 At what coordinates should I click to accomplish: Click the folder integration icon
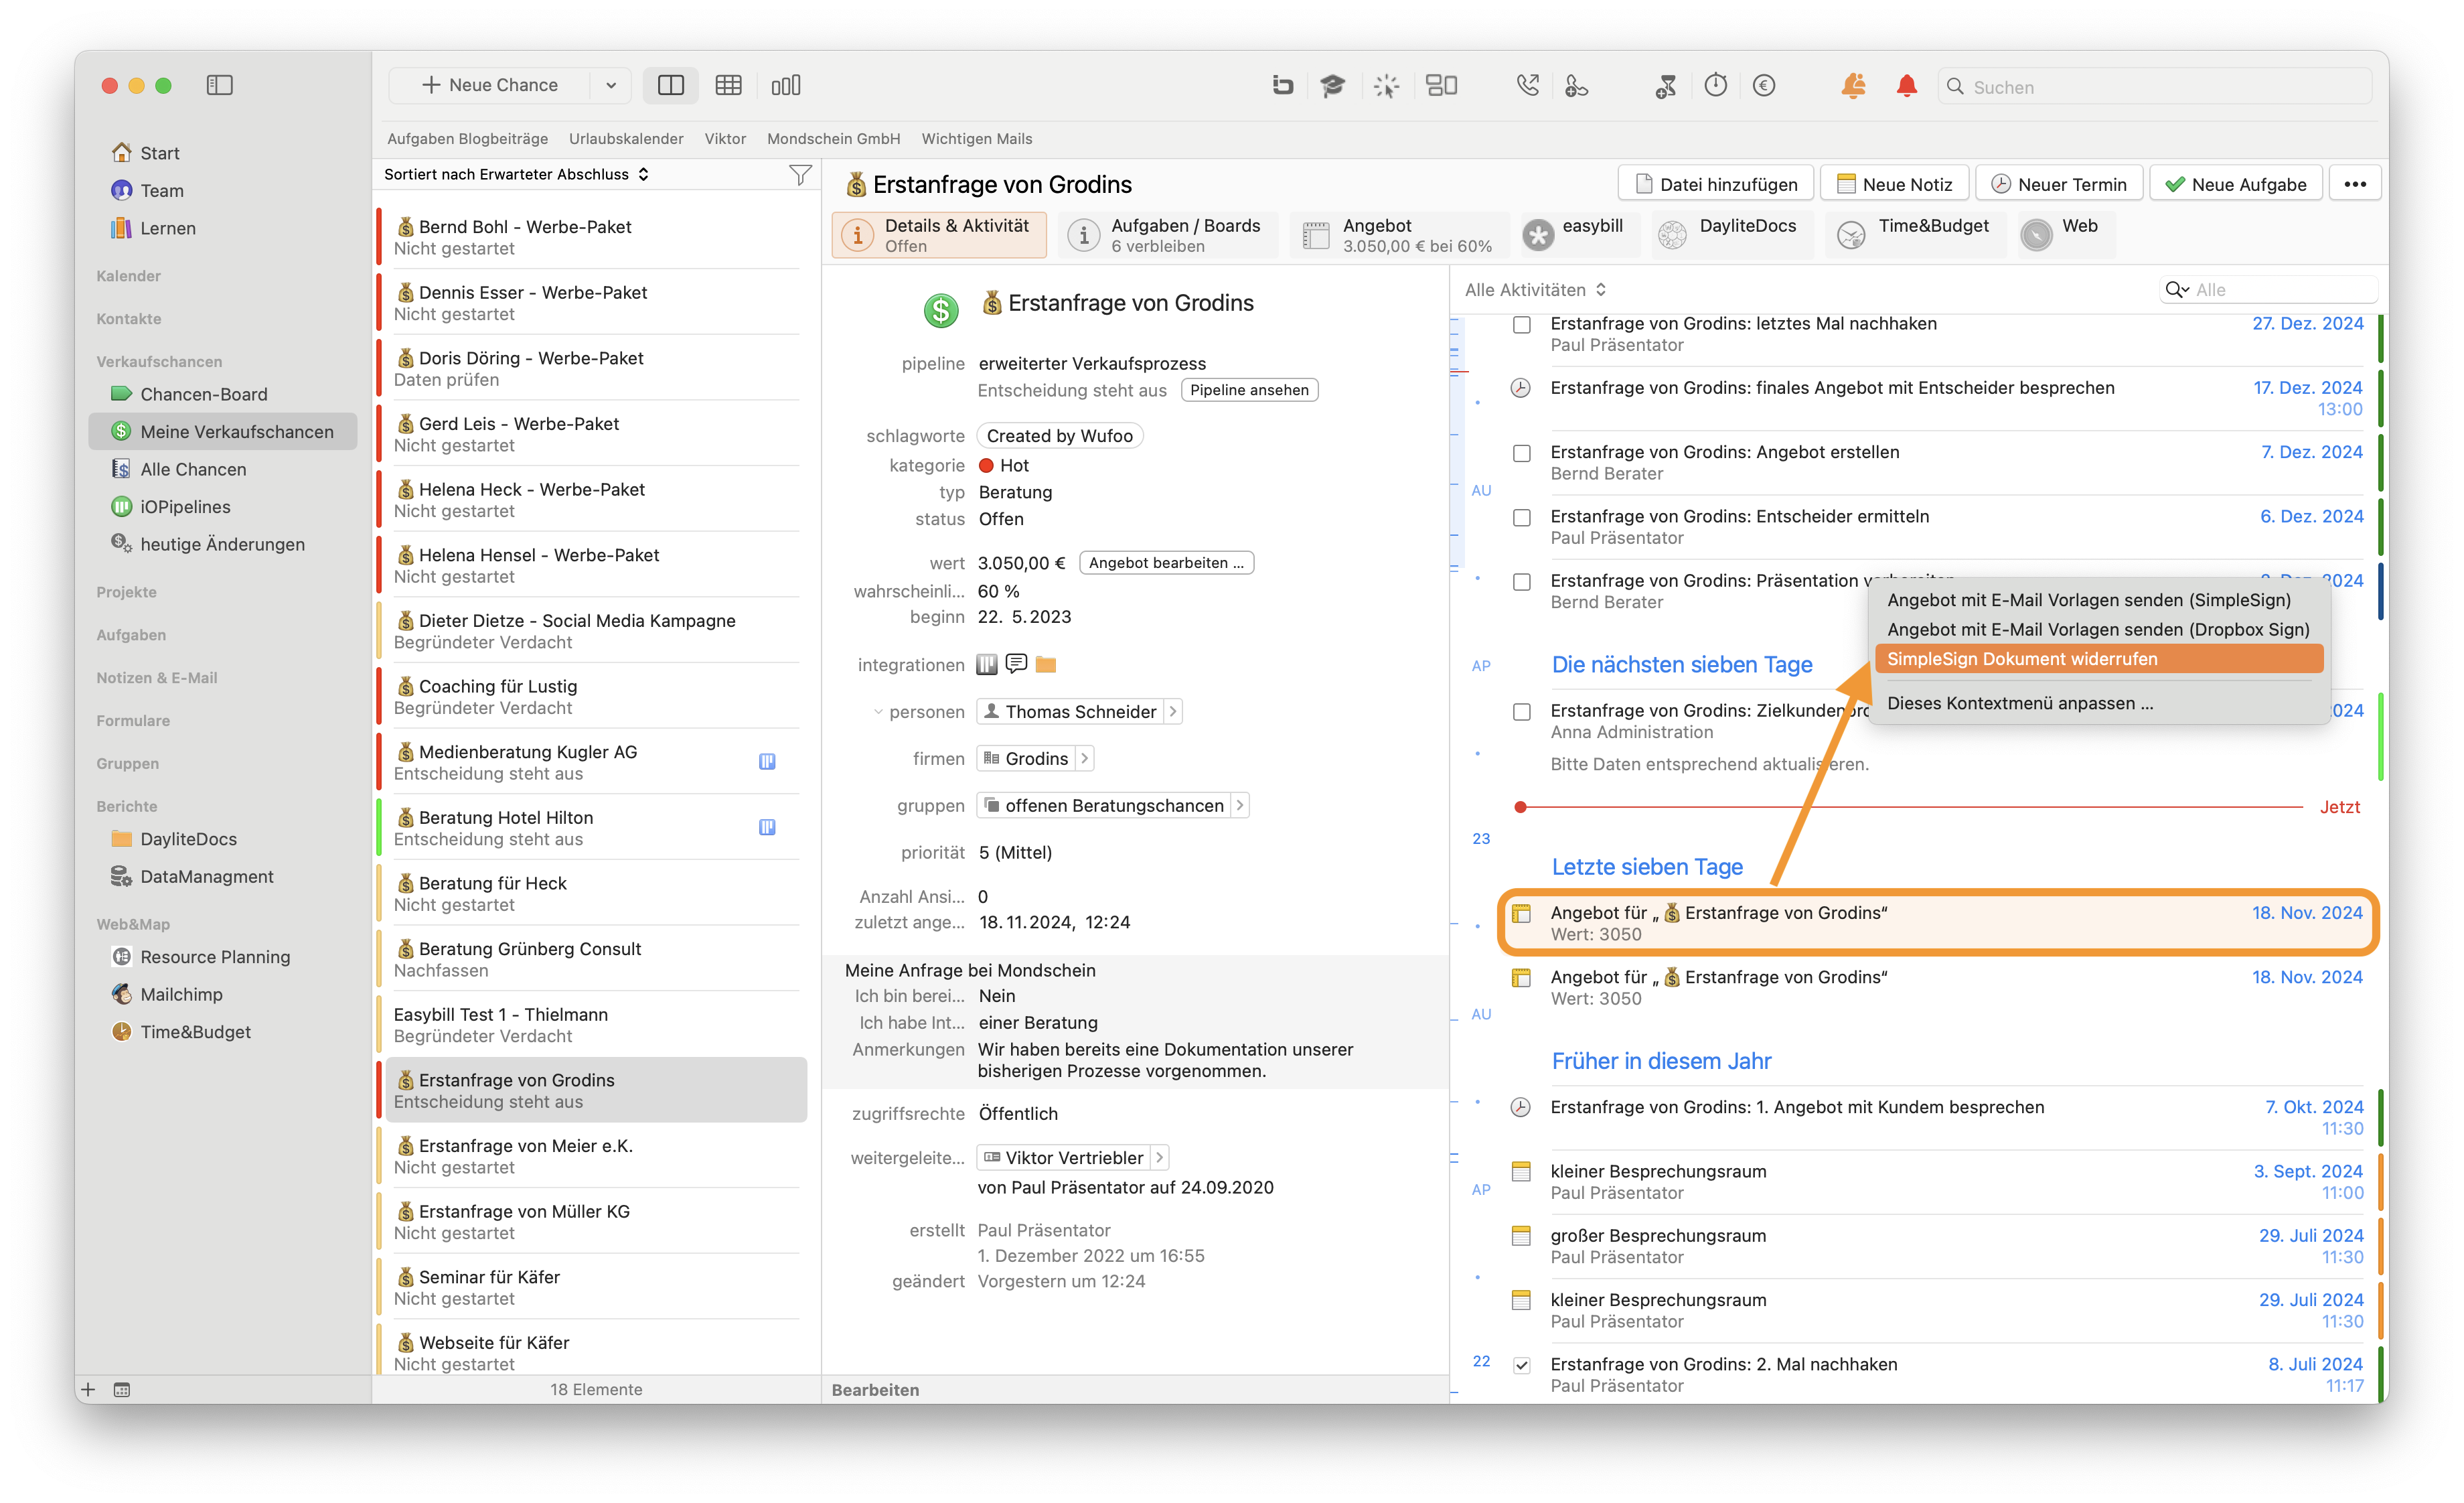[x=1046, y=665]
